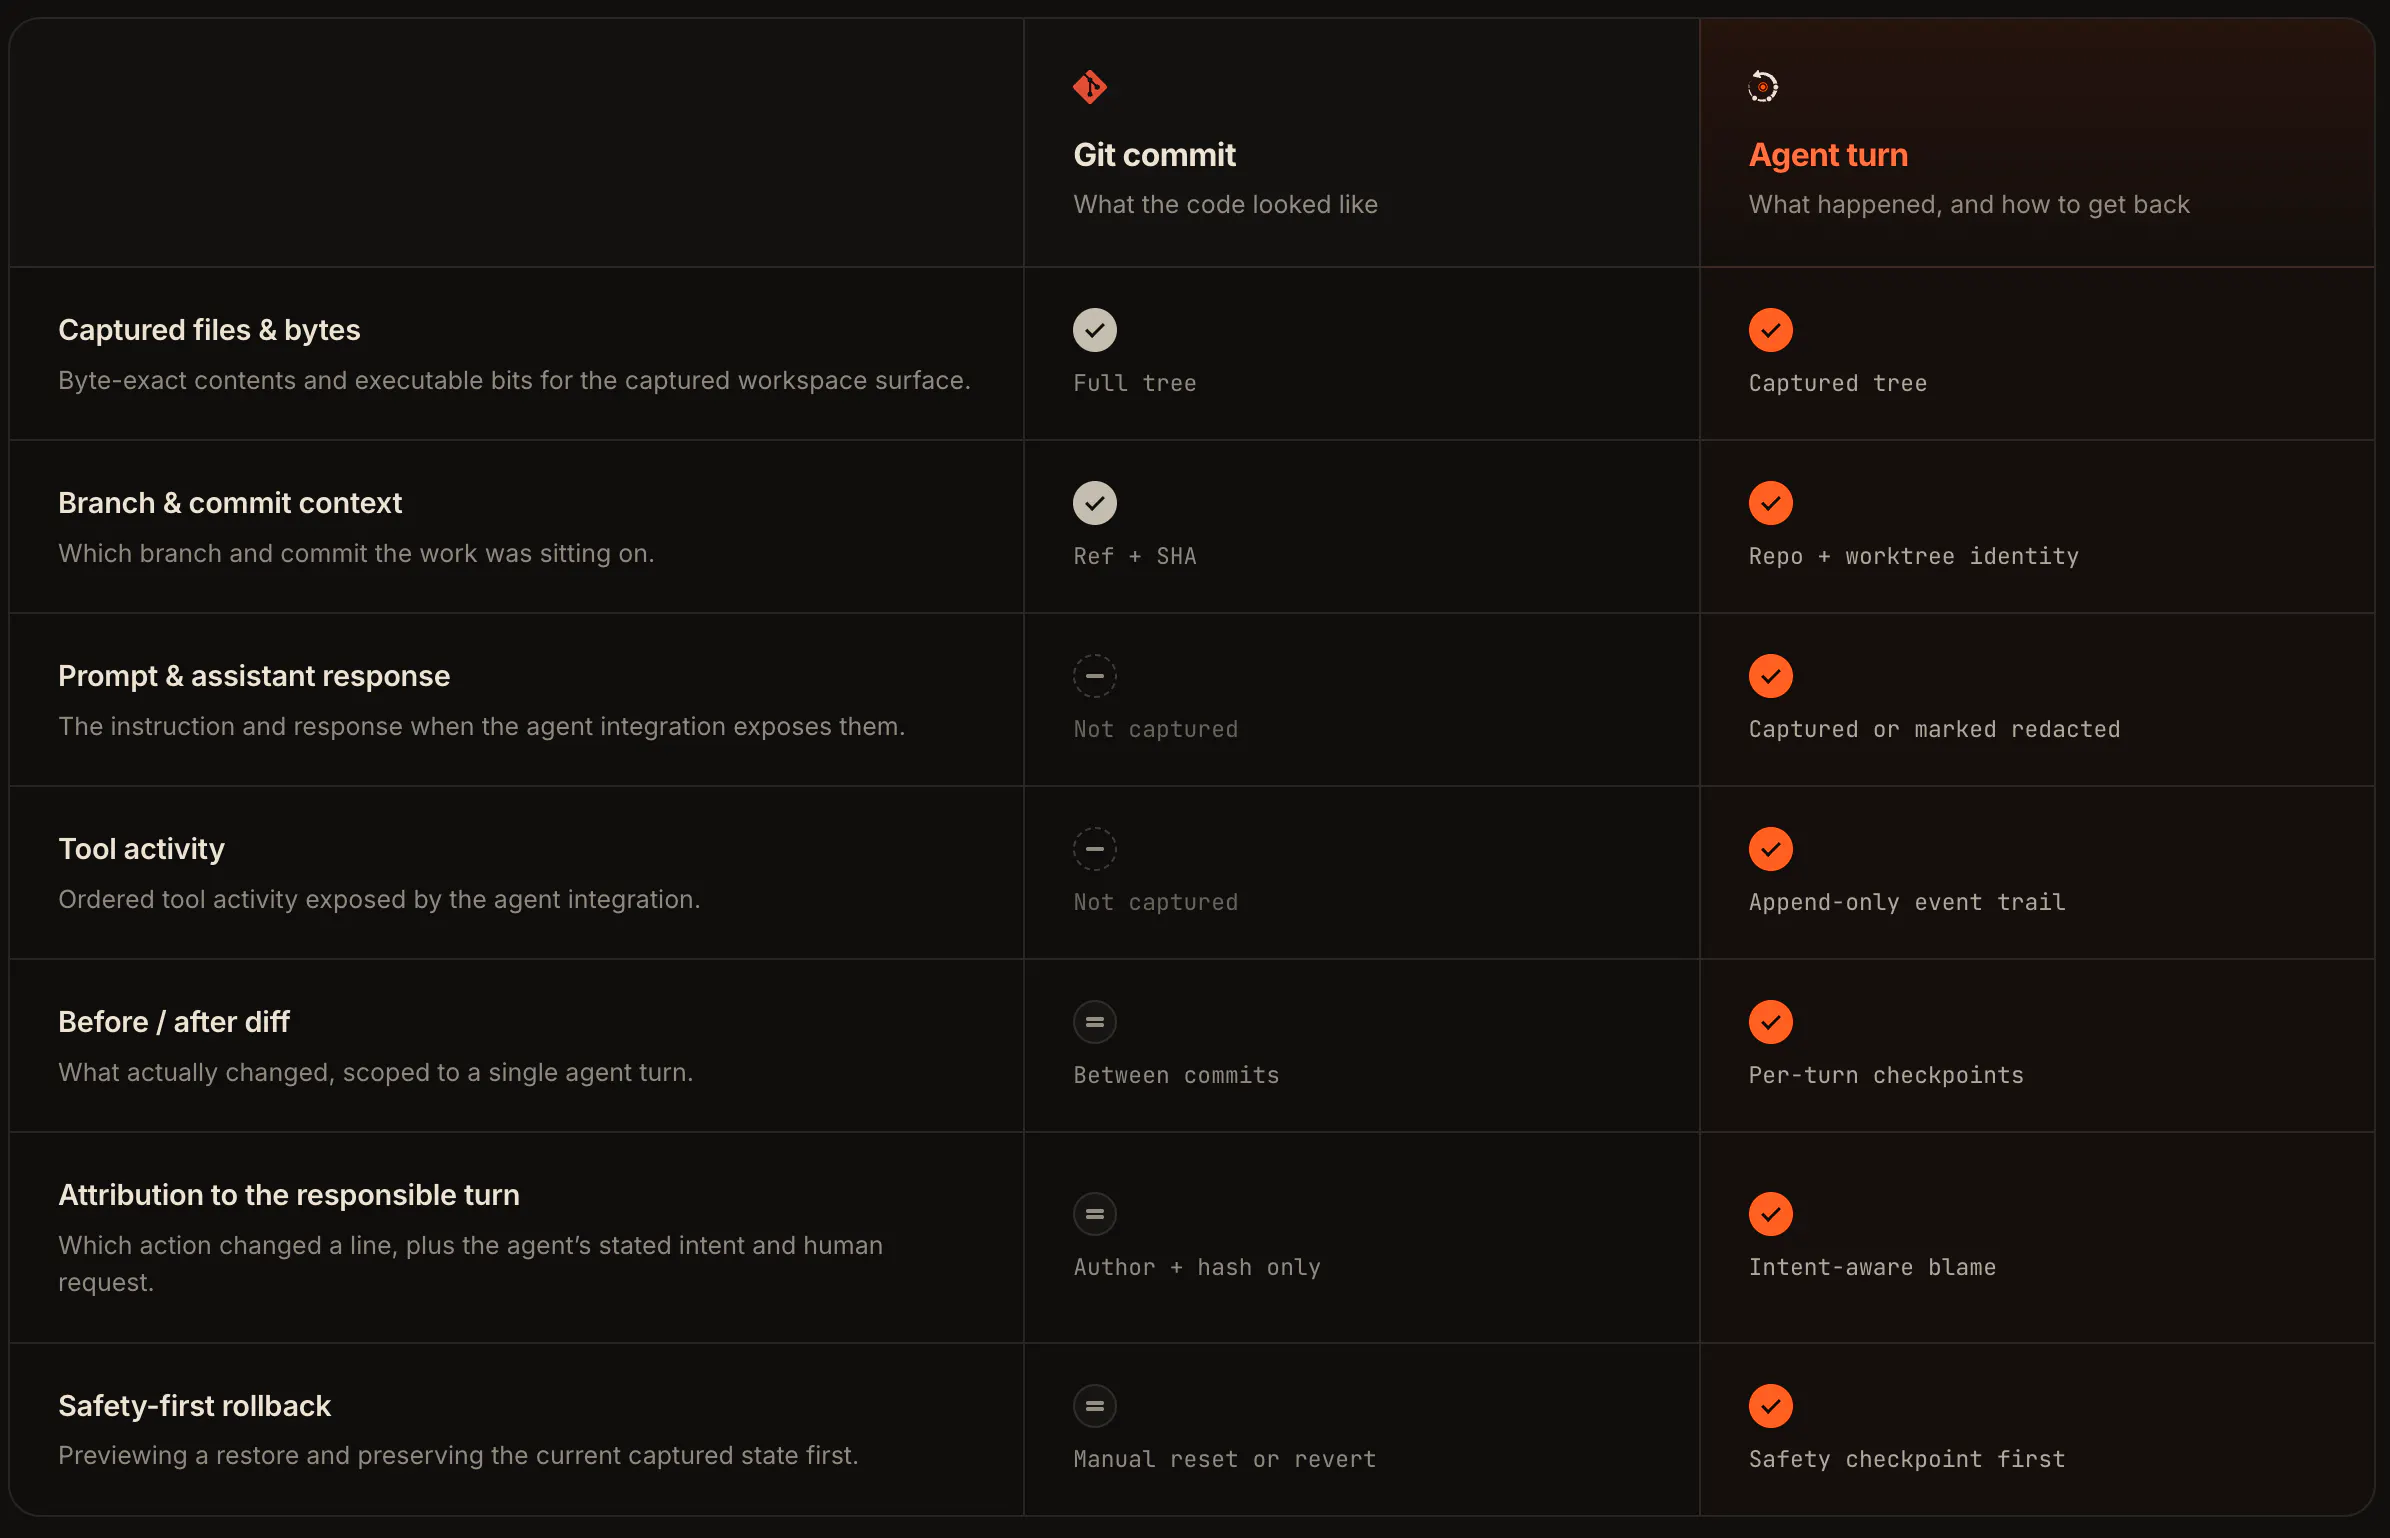Screen dimensions: 2390x1538
Task: Click the Repo + worktree identity label
Action: pos(1914,556)
